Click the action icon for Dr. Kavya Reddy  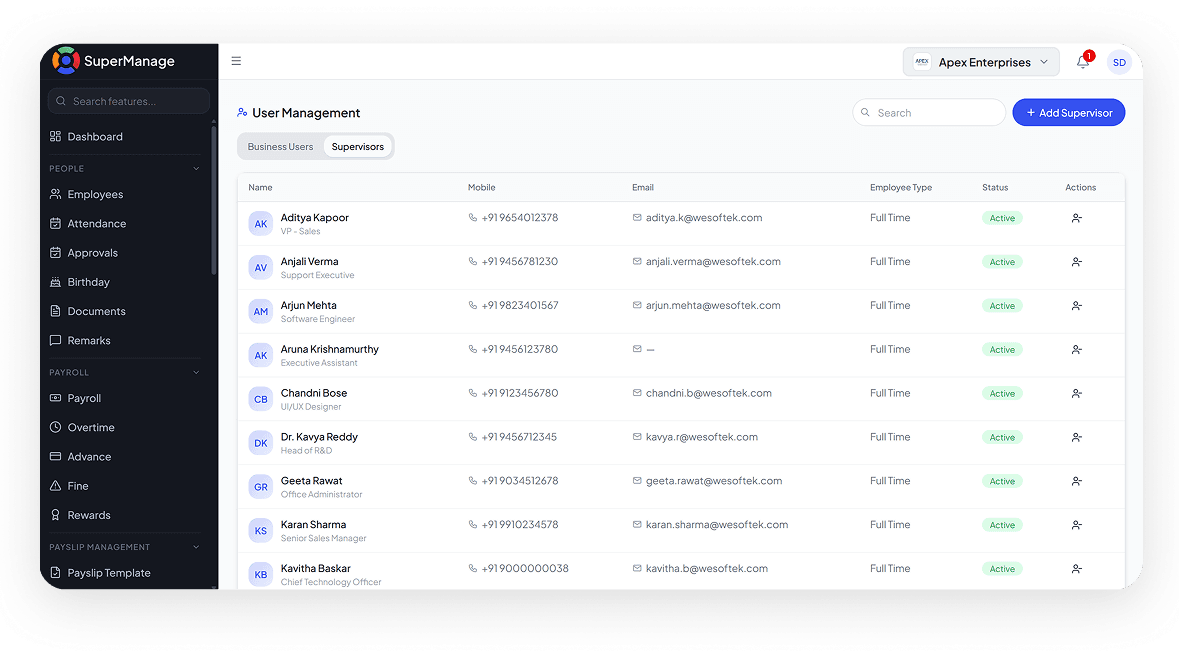(x=1077, y=437)
